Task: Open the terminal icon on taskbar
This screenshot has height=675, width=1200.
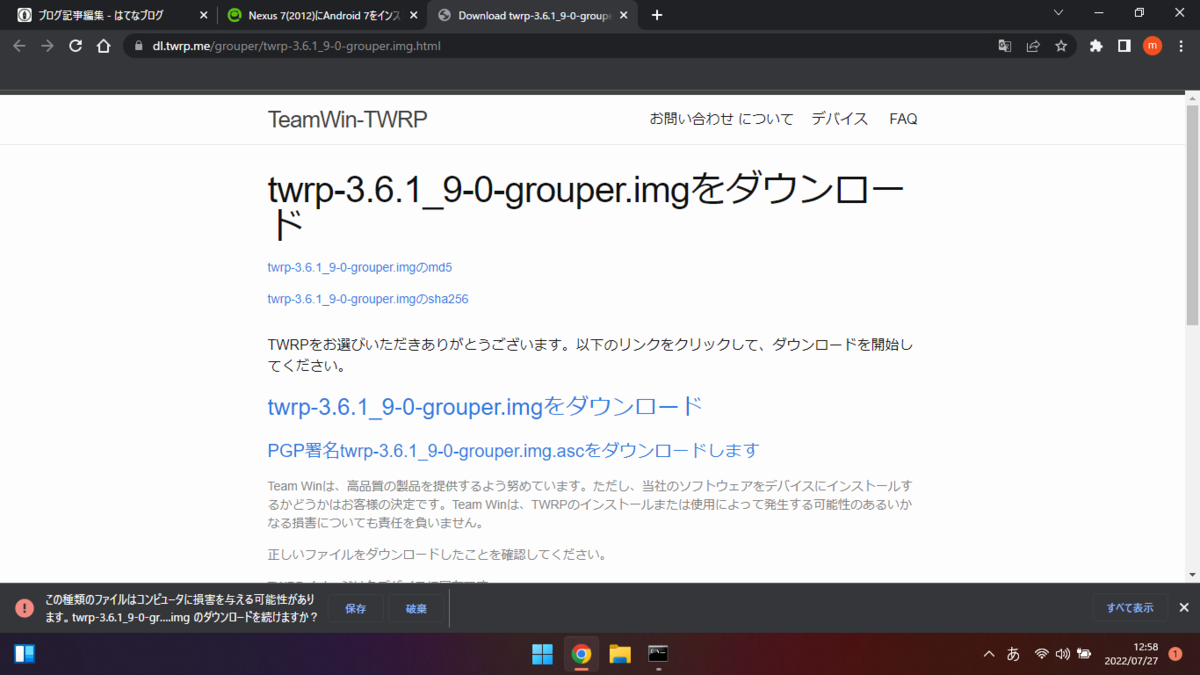Action: tap(658, 655)
